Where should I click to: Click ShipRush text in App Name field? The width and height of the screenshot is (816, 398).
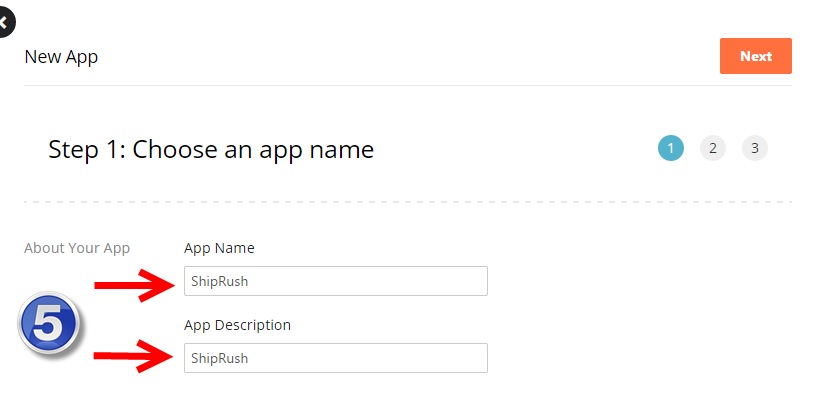click(220, 281)
